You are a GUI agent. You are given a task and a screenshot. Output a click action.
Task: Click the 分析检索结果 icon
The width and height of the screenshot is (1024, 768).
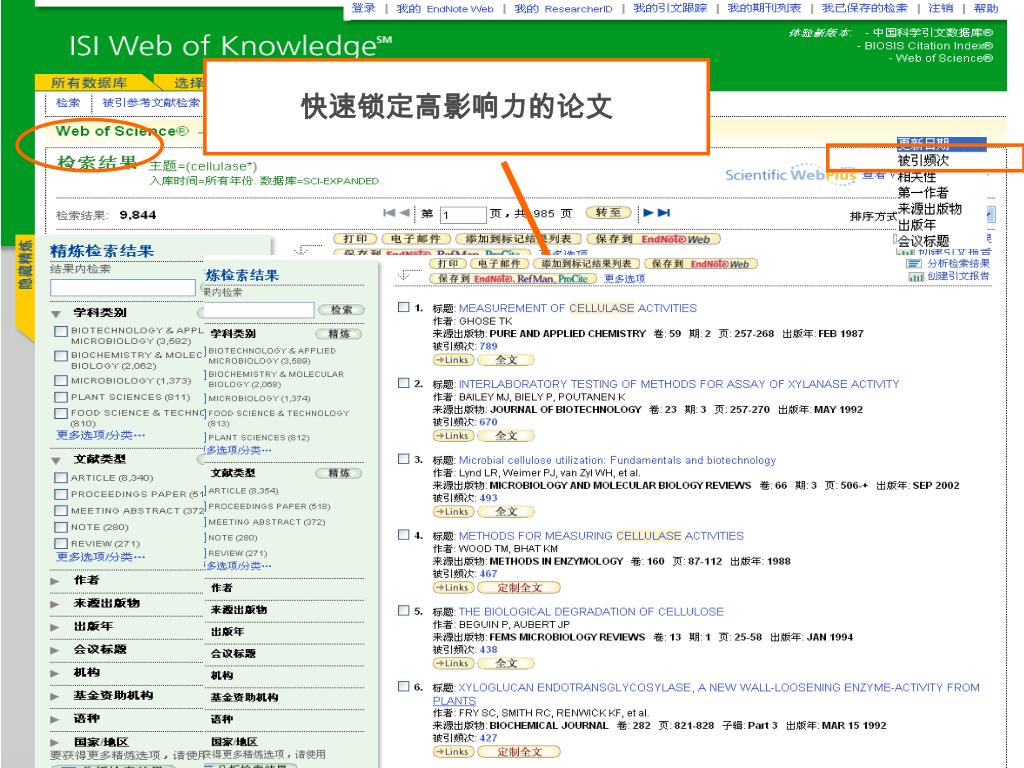click(x=914, y=264)
